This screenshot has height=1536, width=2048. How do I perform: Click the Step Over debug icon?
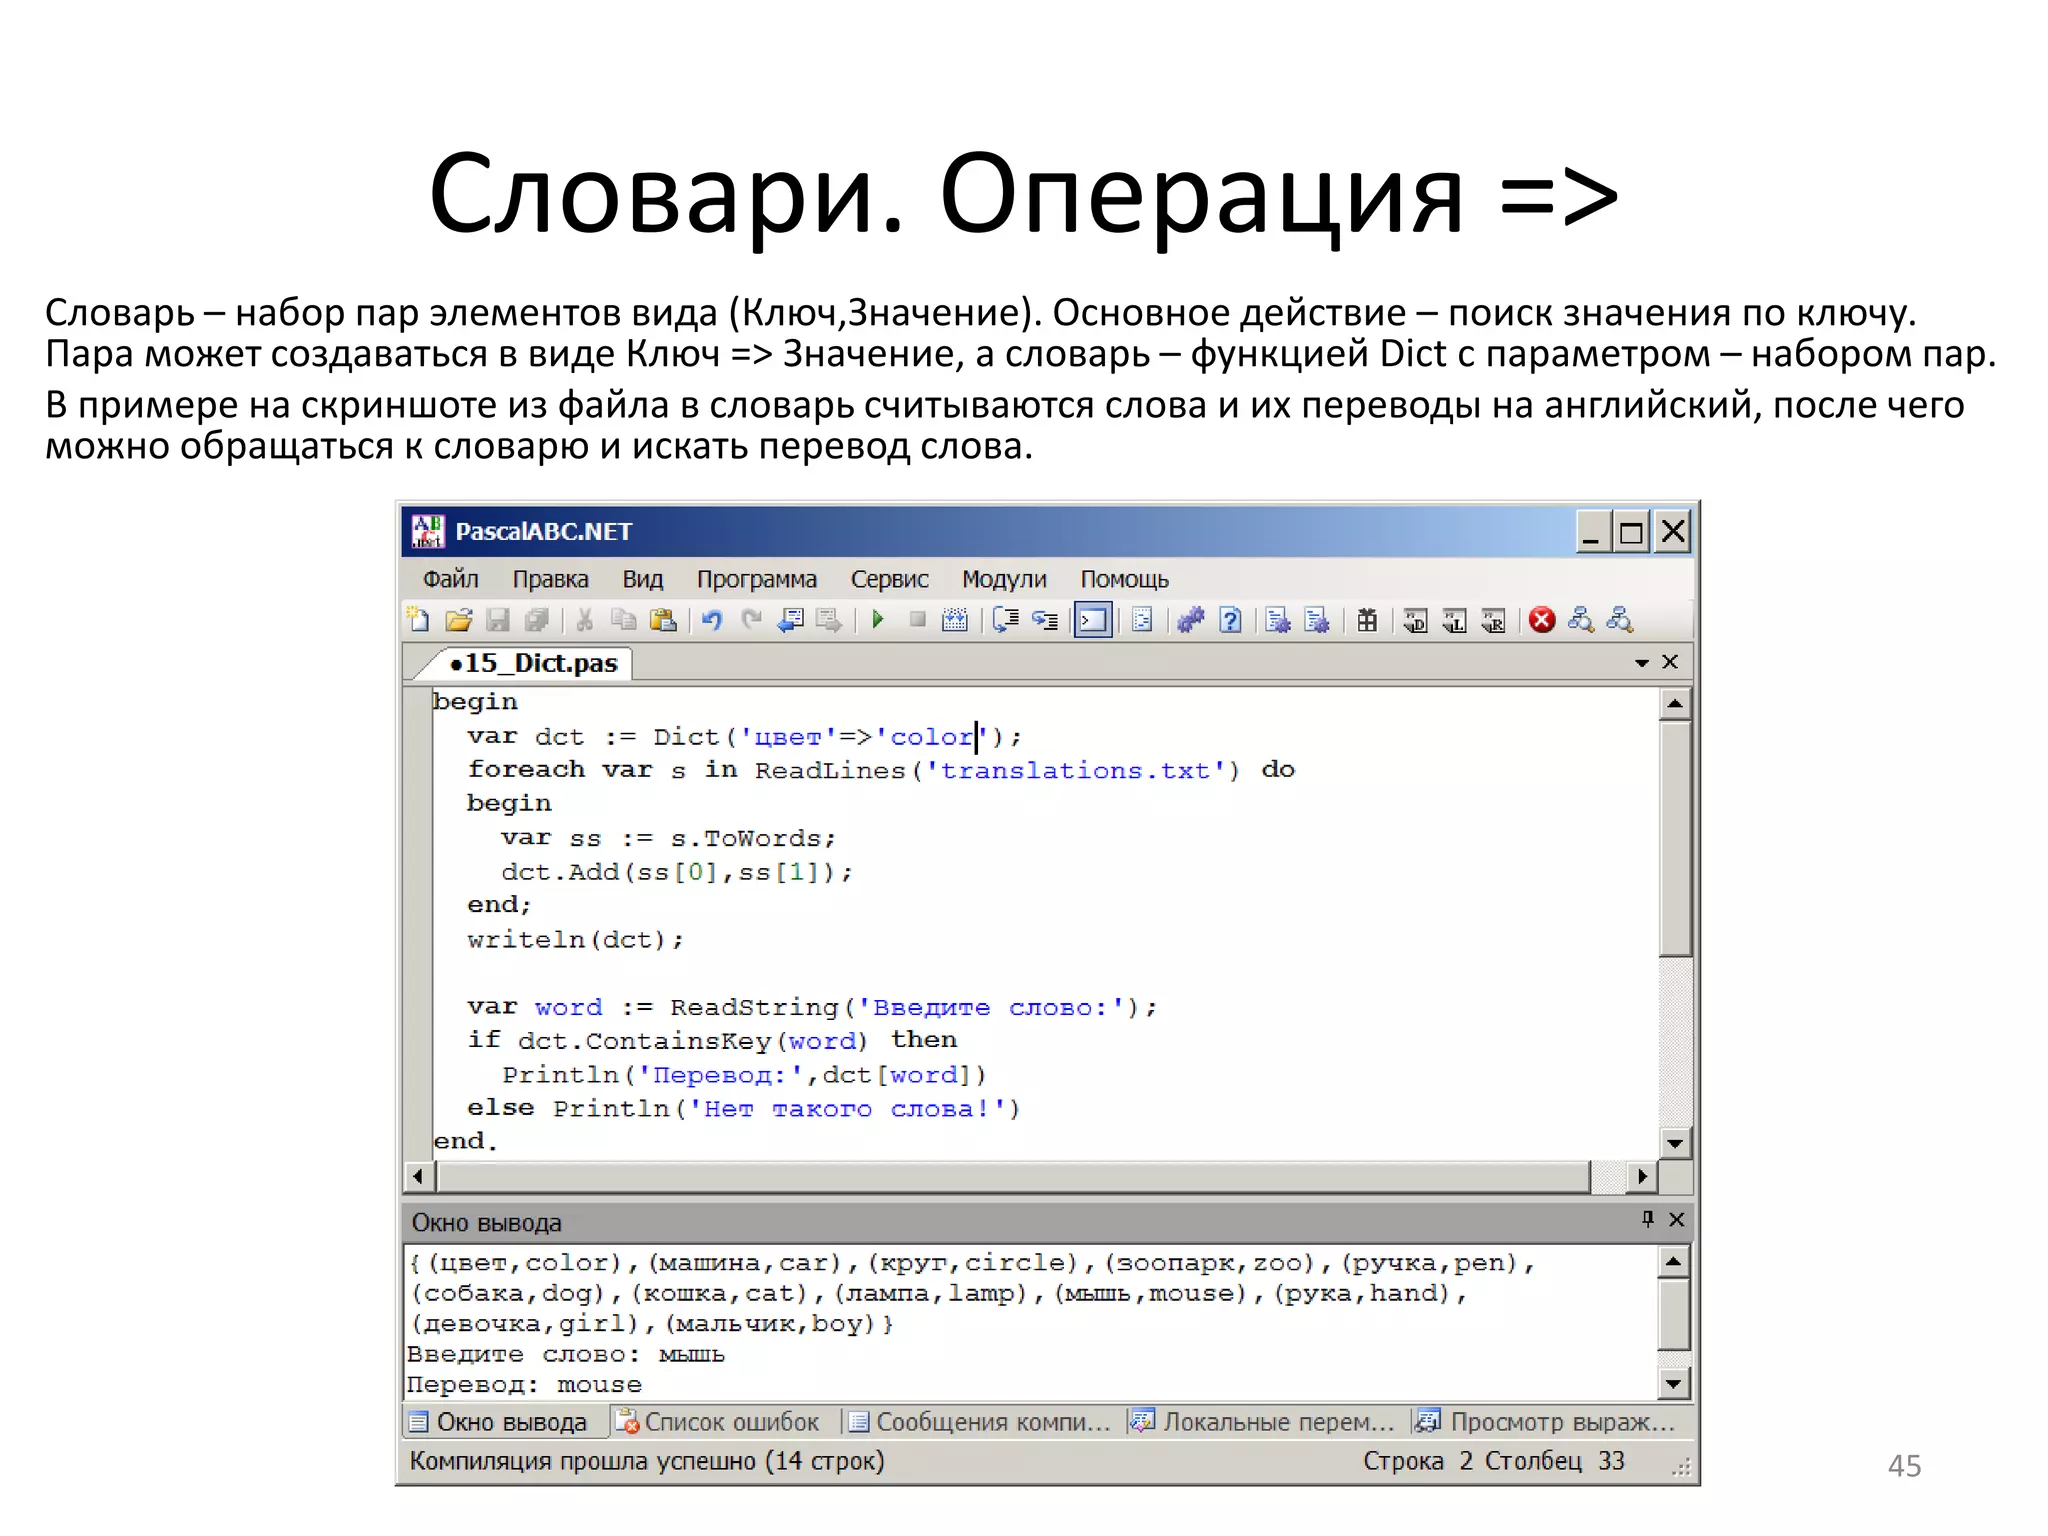(x=1005, y=620)
